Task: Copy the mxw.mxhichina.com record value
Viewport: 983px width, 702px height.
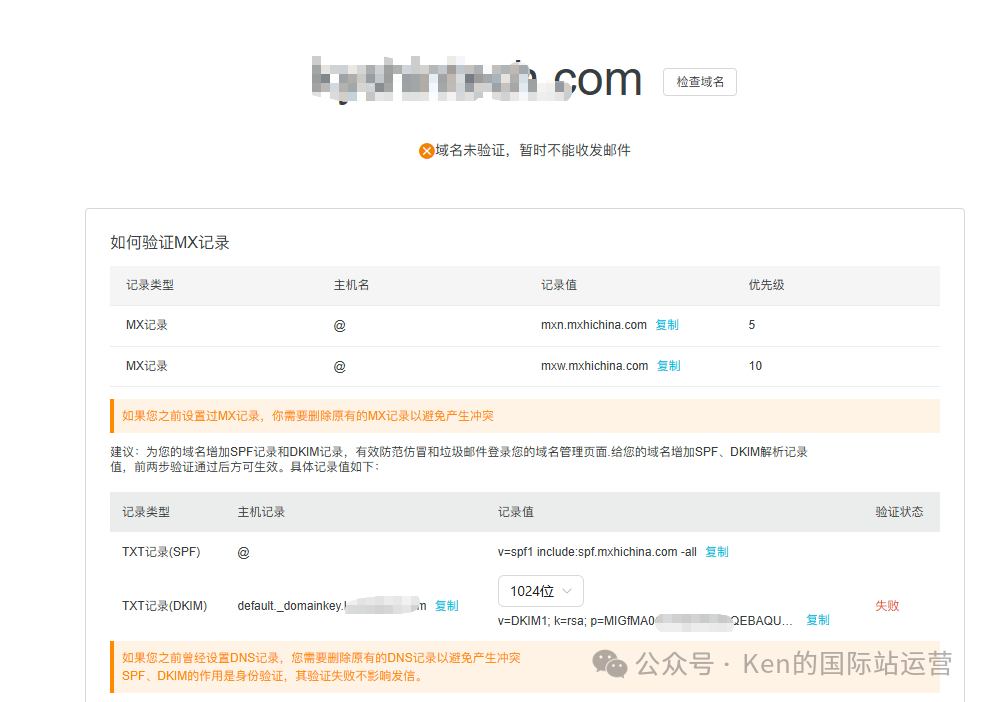Action: click(x=668, y=365)
